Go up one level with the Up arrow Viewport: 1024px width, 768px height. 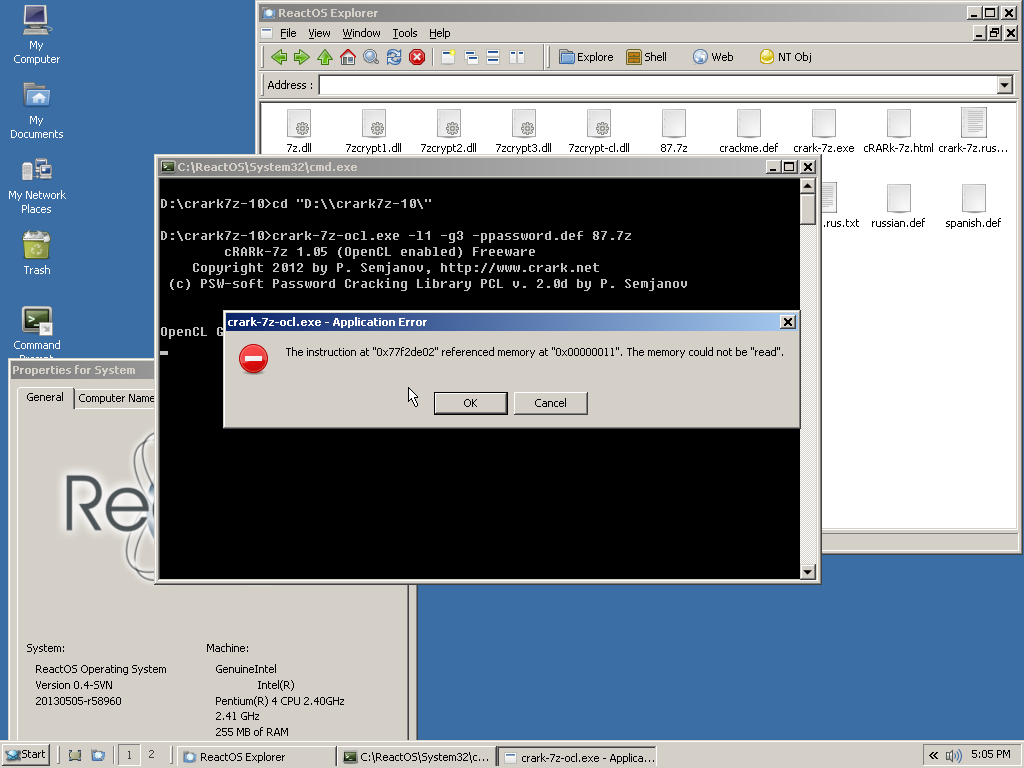pyautogui.click(x=325, y=57)
